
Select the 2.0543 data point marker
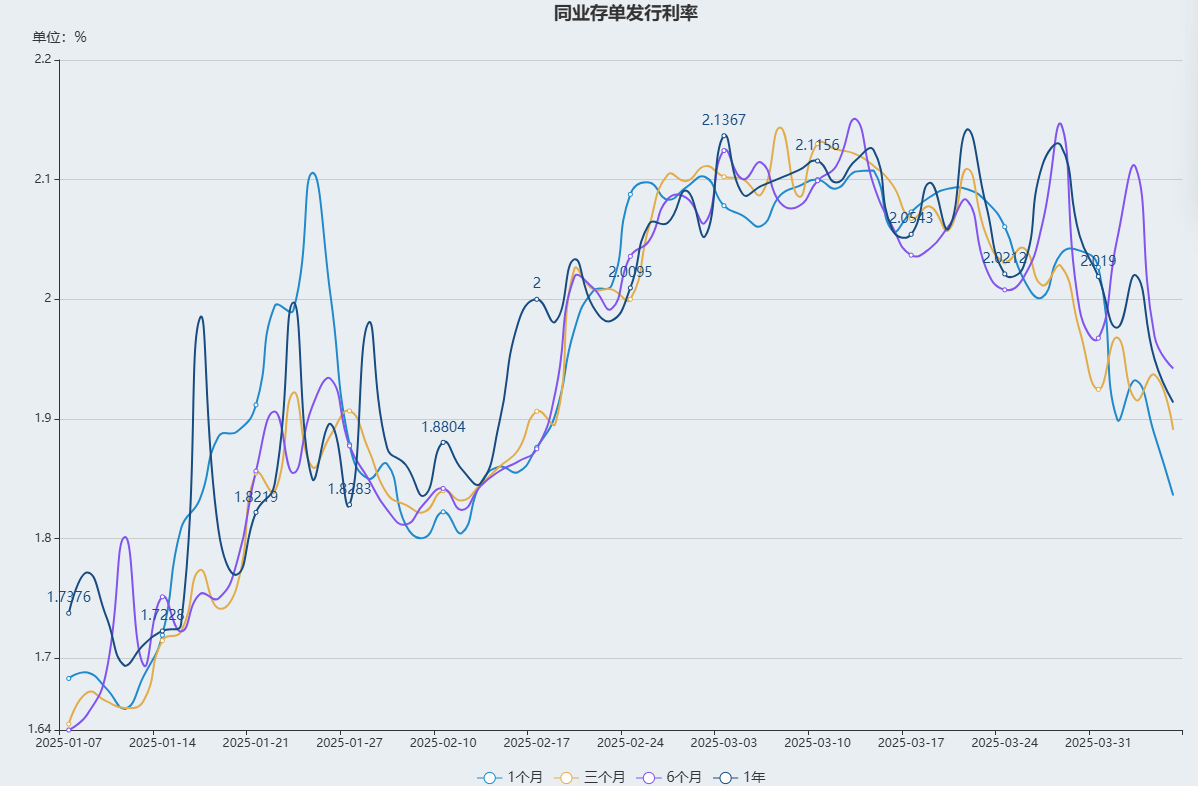coord(911,234)
